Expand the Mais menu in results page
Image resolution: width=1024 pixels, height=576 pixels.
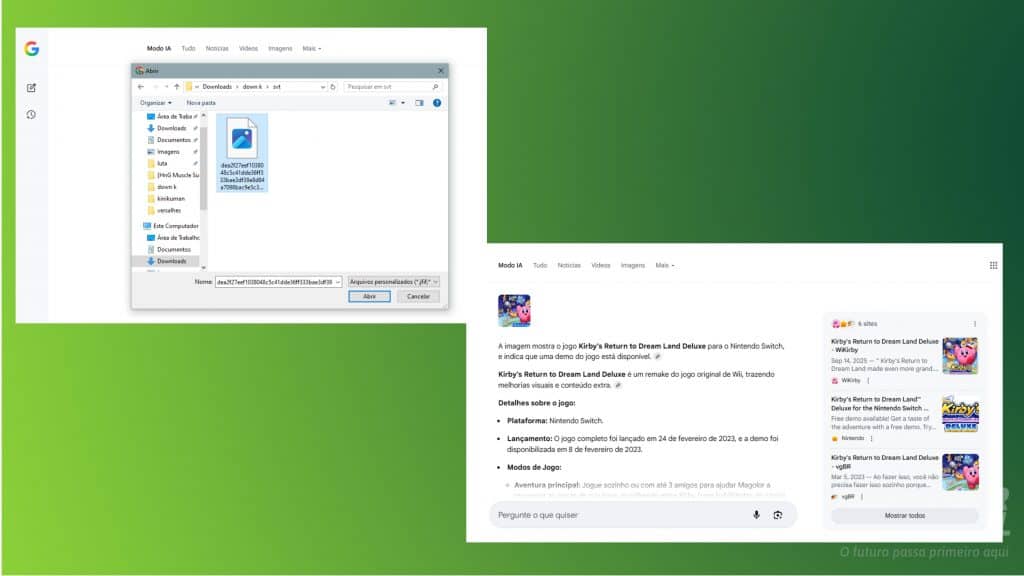(664, 265)
